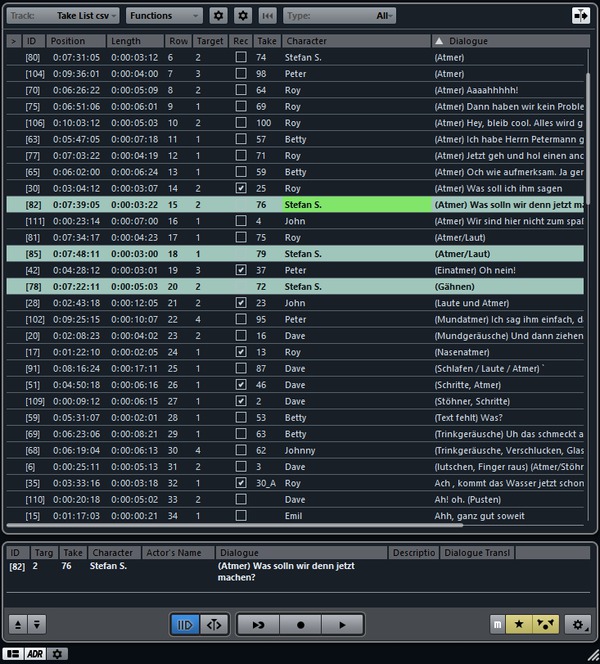This screenshot has width=600, height=664.
Task: Click the record button in transport controls
Action: [x=300, y=624]
